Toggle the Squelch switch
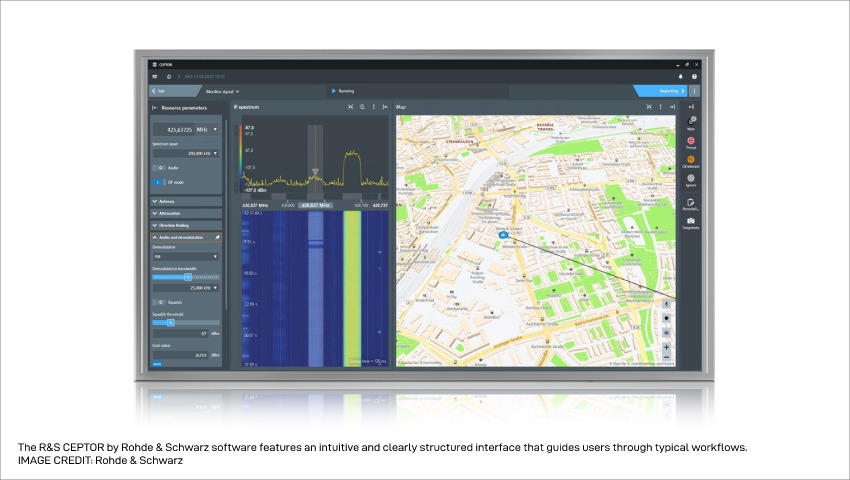The height and width of the screenshot is (480, 850). (159, 302)
